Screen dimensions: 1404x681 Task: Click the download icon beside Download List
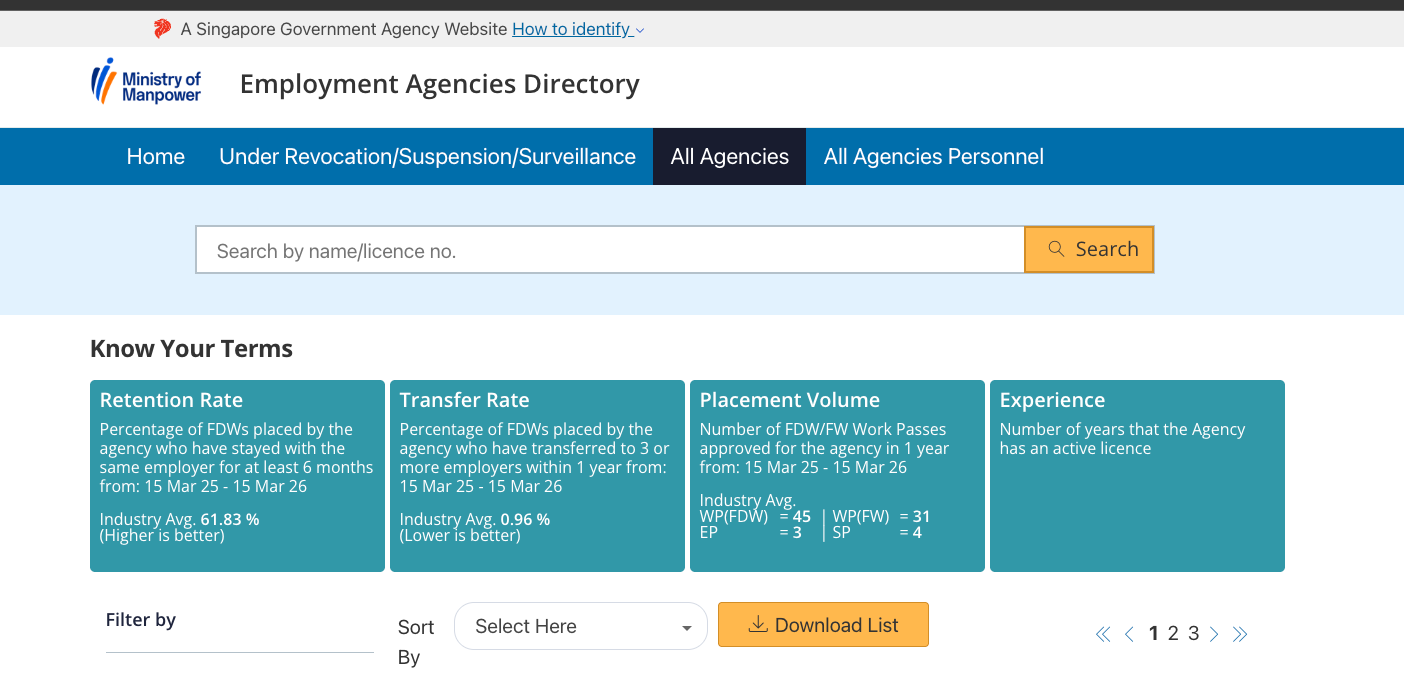coord(758,625)
